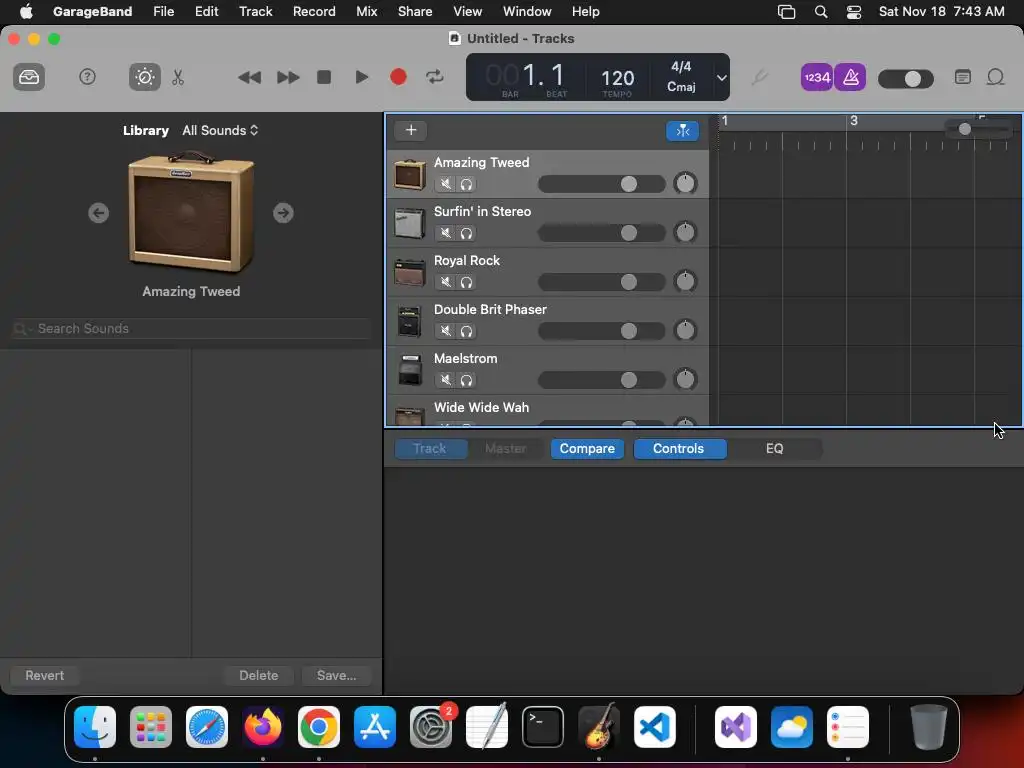Switch to the Controls tab

tap(679, 449)
